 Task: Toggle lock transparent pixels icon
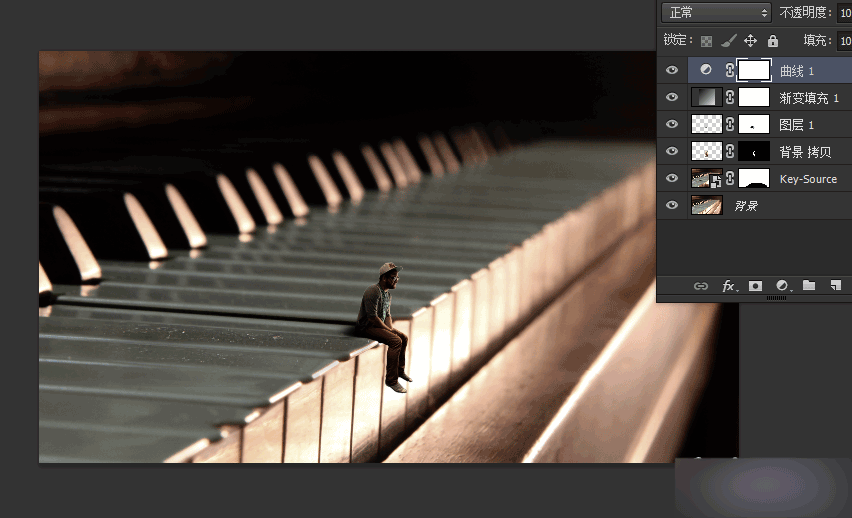point(706,41)
